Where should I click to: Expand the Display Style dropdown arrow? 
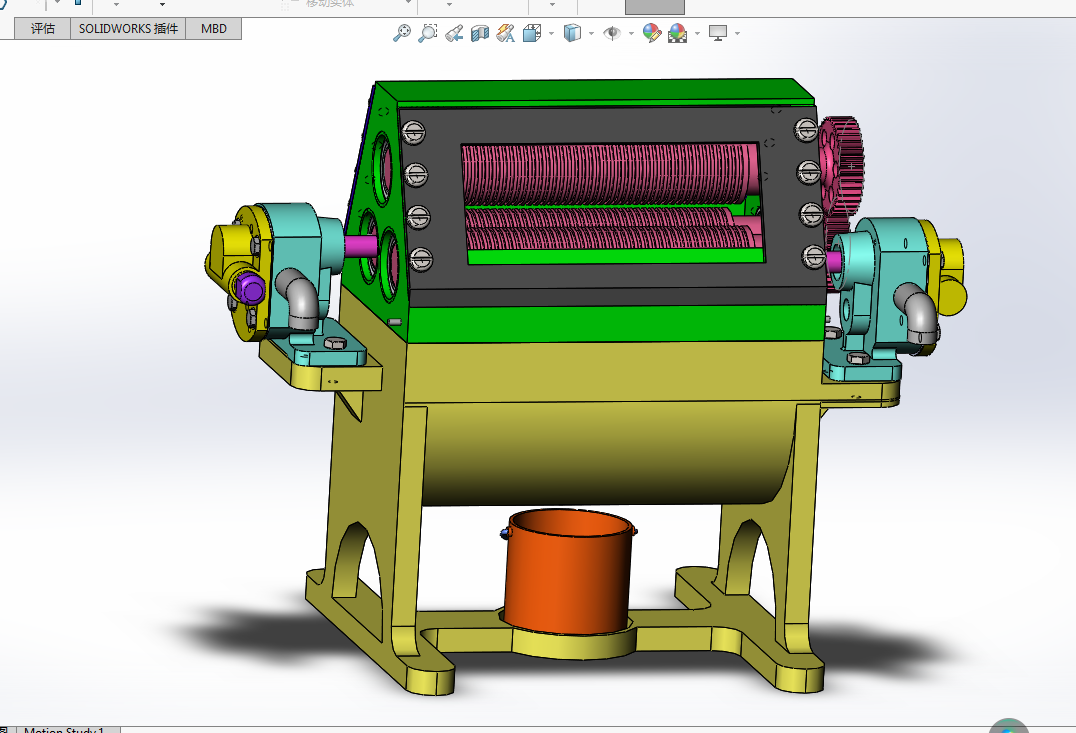pos(592,33)
